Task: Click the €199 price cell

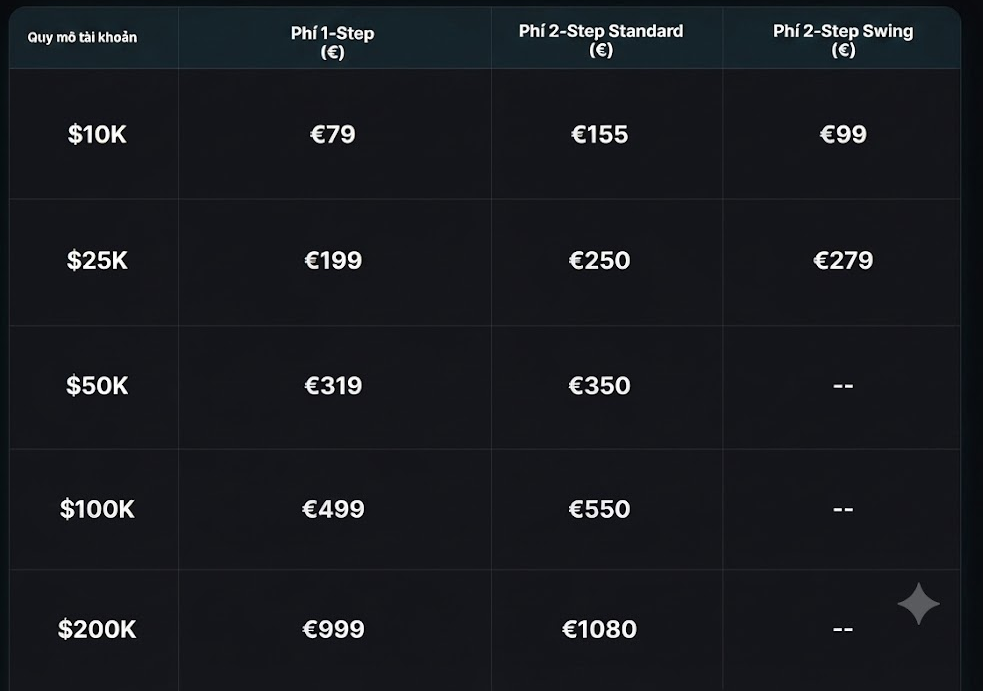Action: tap(333, 260)
